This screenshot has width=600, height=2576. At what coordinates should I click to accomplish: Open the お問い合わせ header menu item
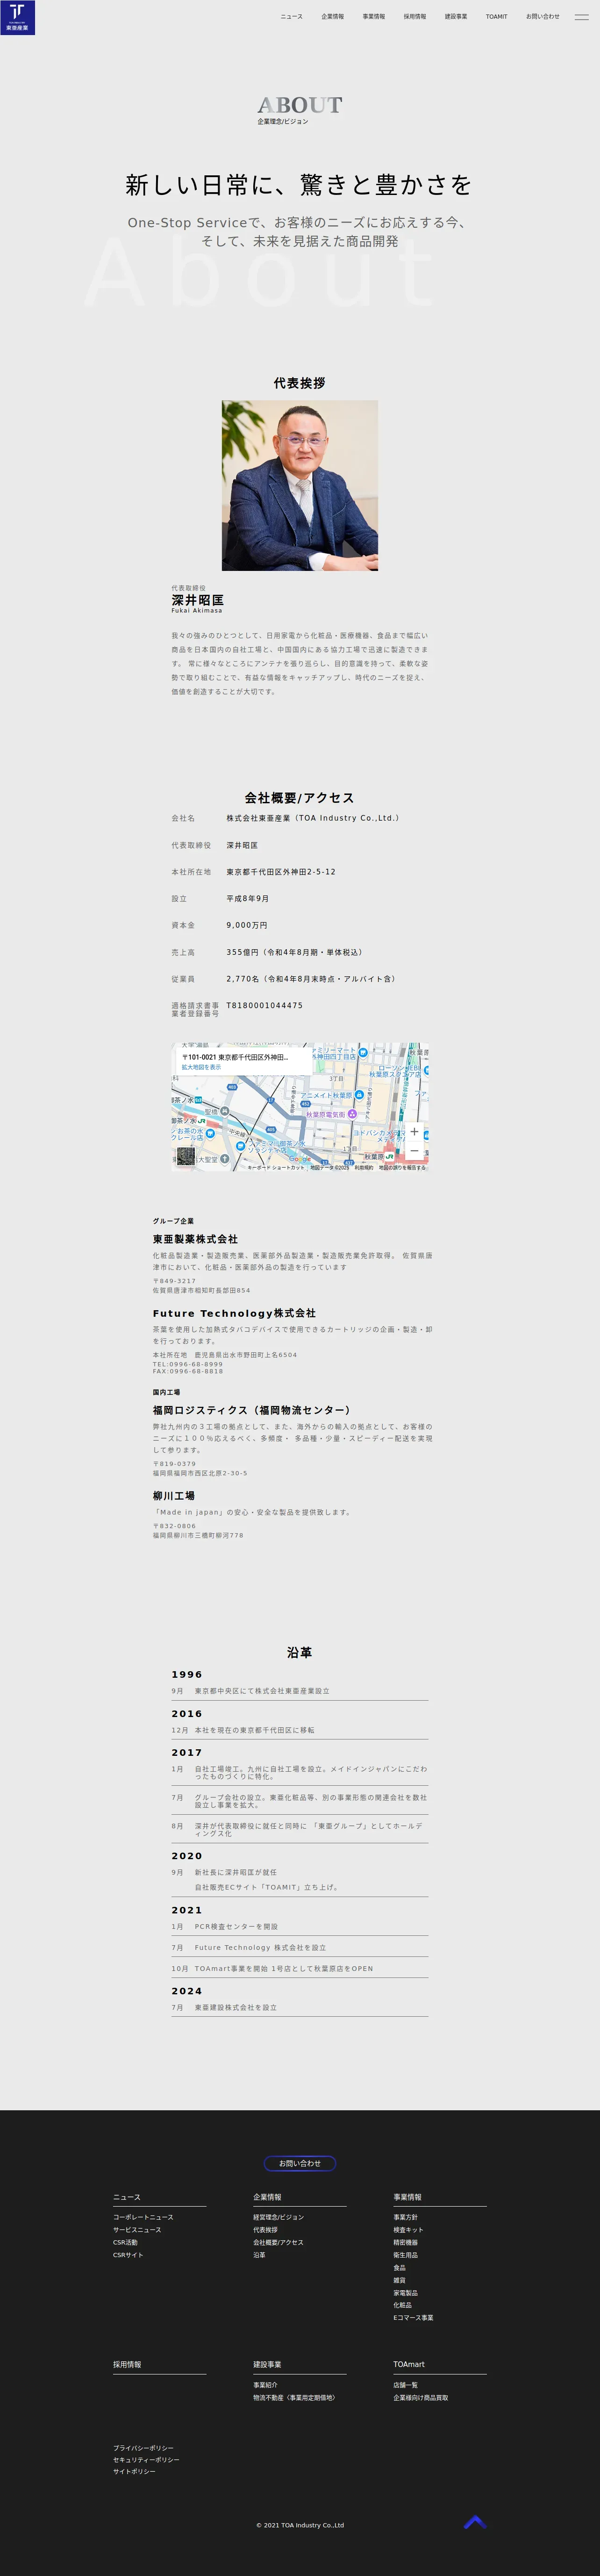543,17
